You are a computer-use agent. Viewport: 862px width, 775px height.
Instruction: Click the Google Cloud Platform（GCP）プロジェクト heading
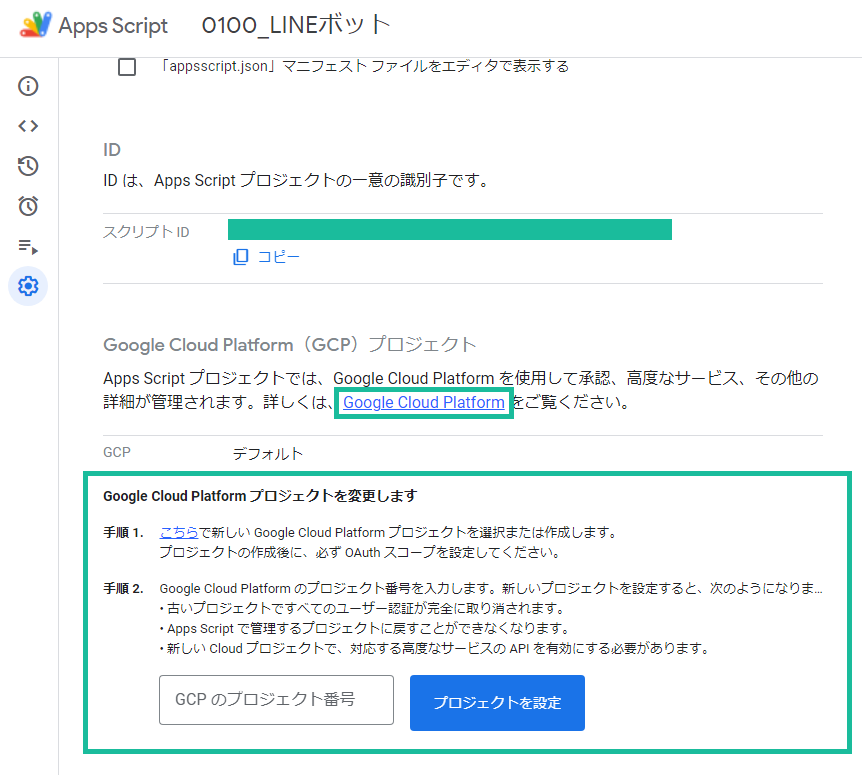(x=290, y=345)
